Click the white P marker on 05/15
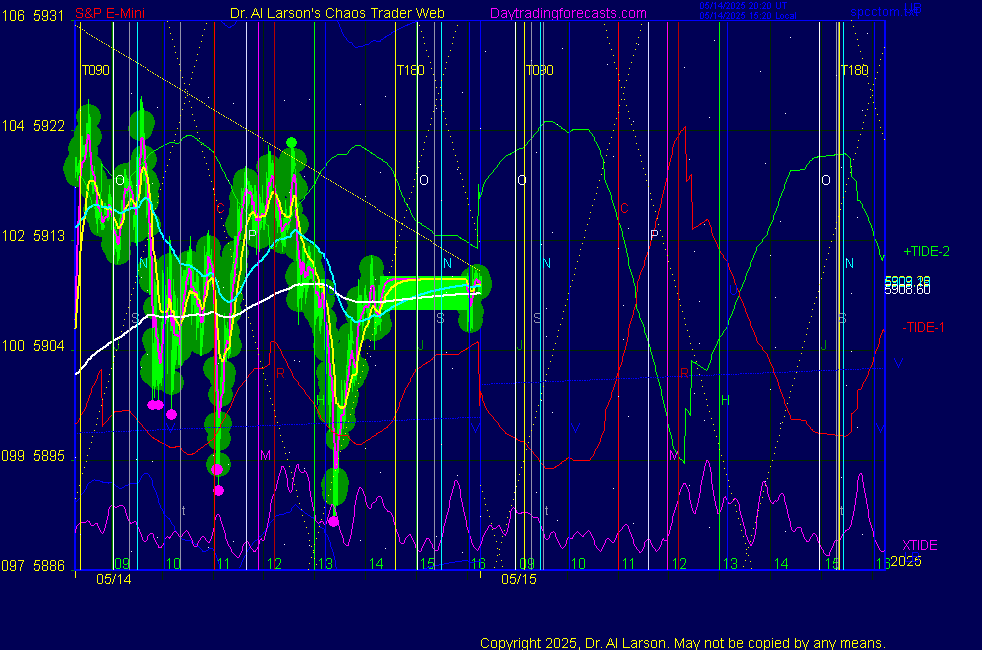 click(x=654, y=235)
